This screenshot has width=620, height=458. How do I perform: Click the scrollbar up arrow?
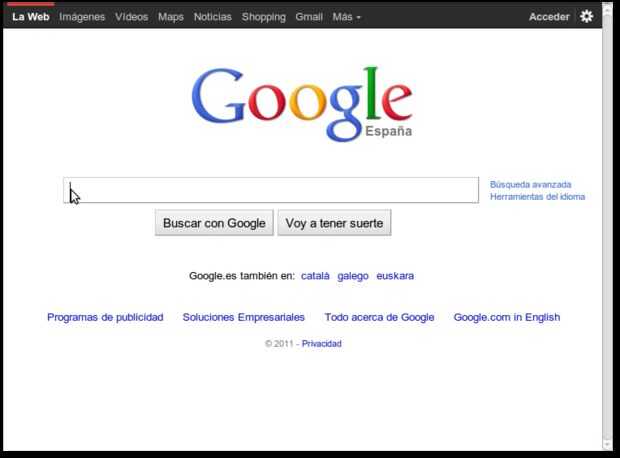click(x=607, y=8)
